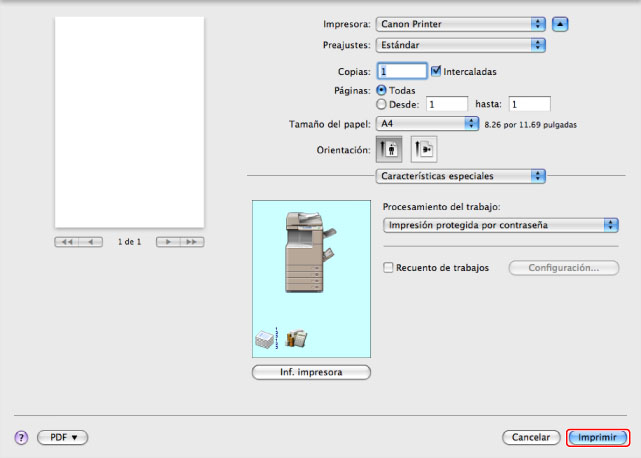The image size is (641, 458).
Task: Click the help question mark button
Action: point(20,438)
